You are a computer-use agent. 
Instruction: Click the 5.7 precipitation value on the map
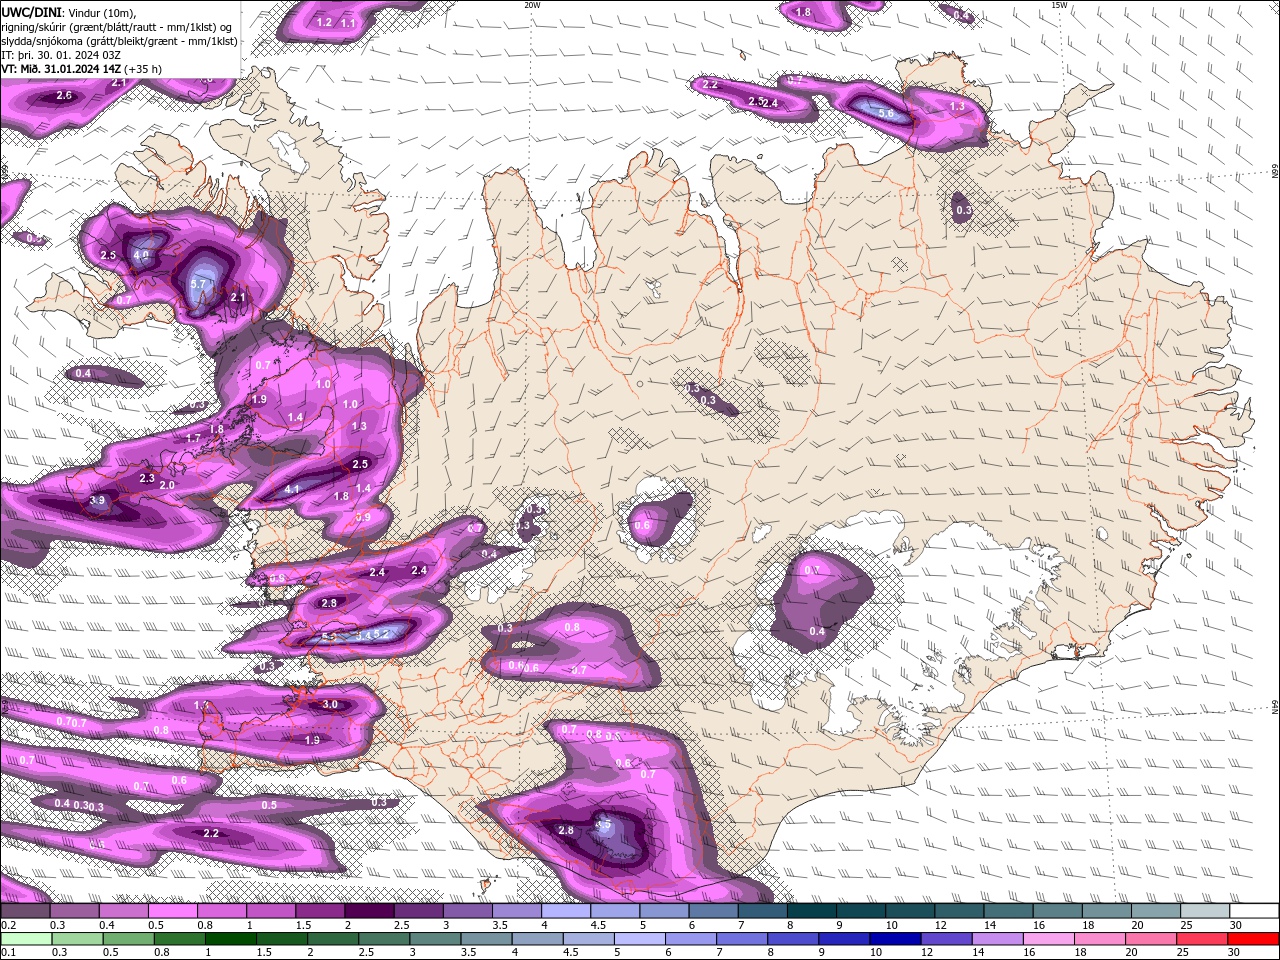click(197, 284)
